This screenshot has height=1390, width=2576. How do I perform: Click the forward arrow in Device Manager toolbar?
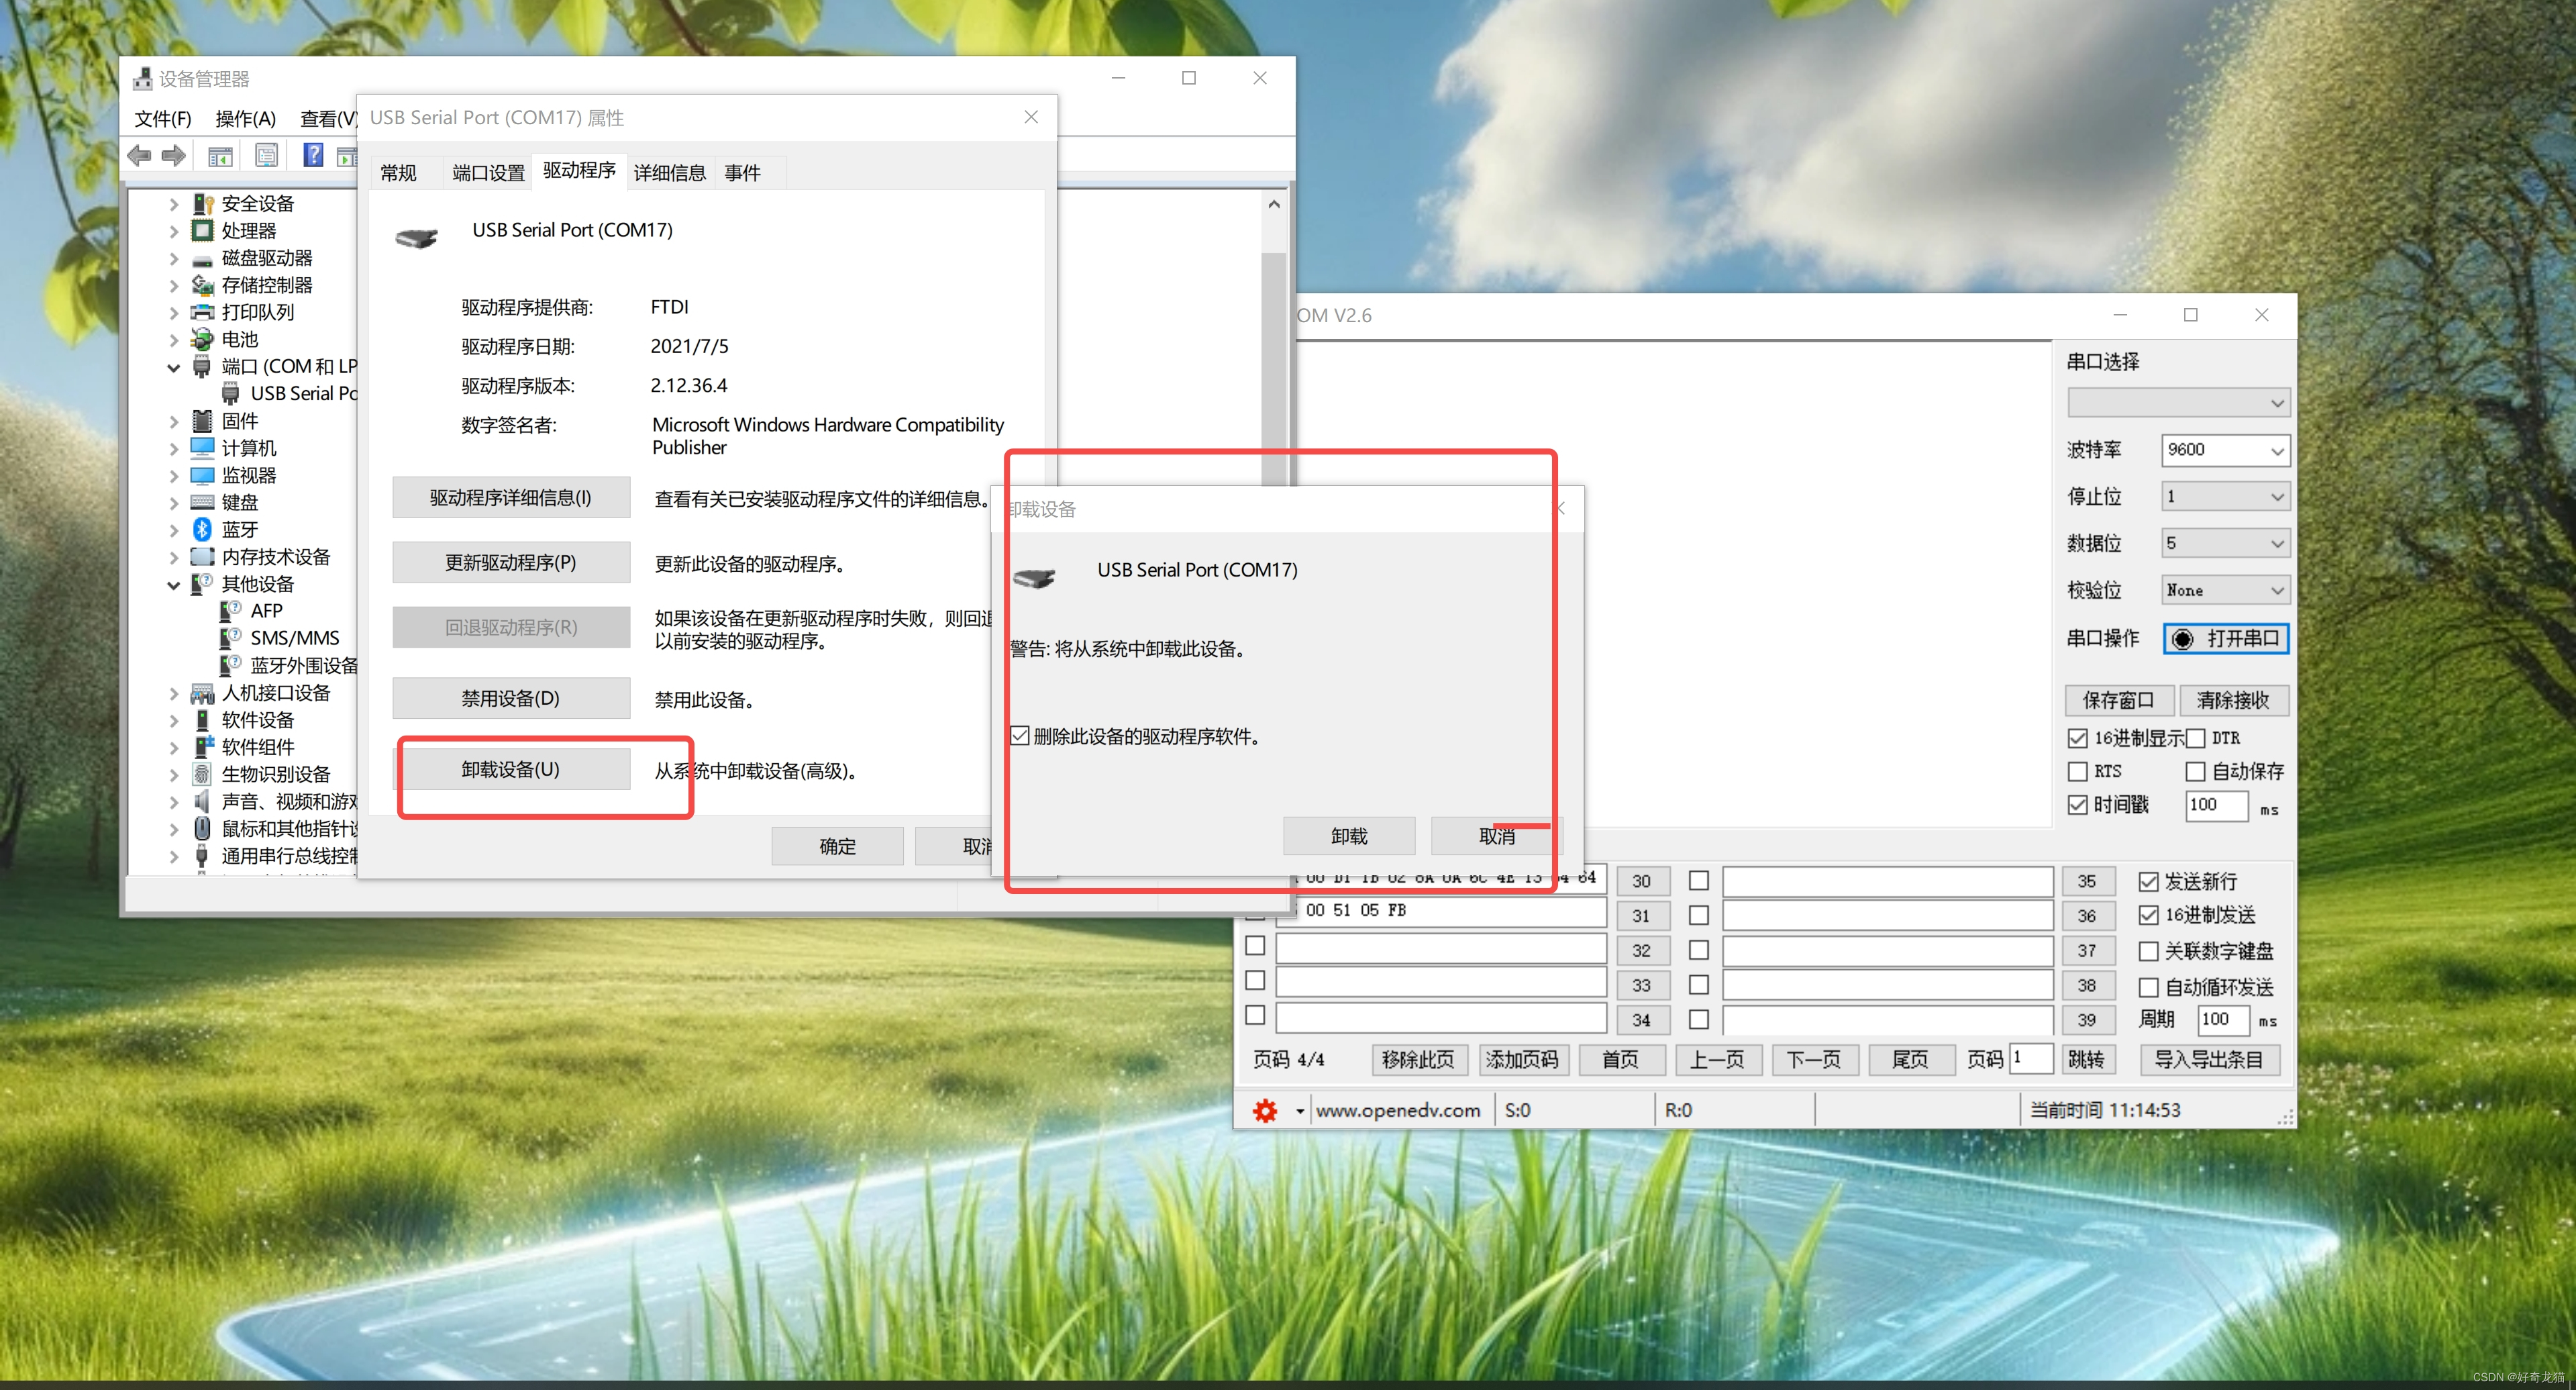coord(174,155)
